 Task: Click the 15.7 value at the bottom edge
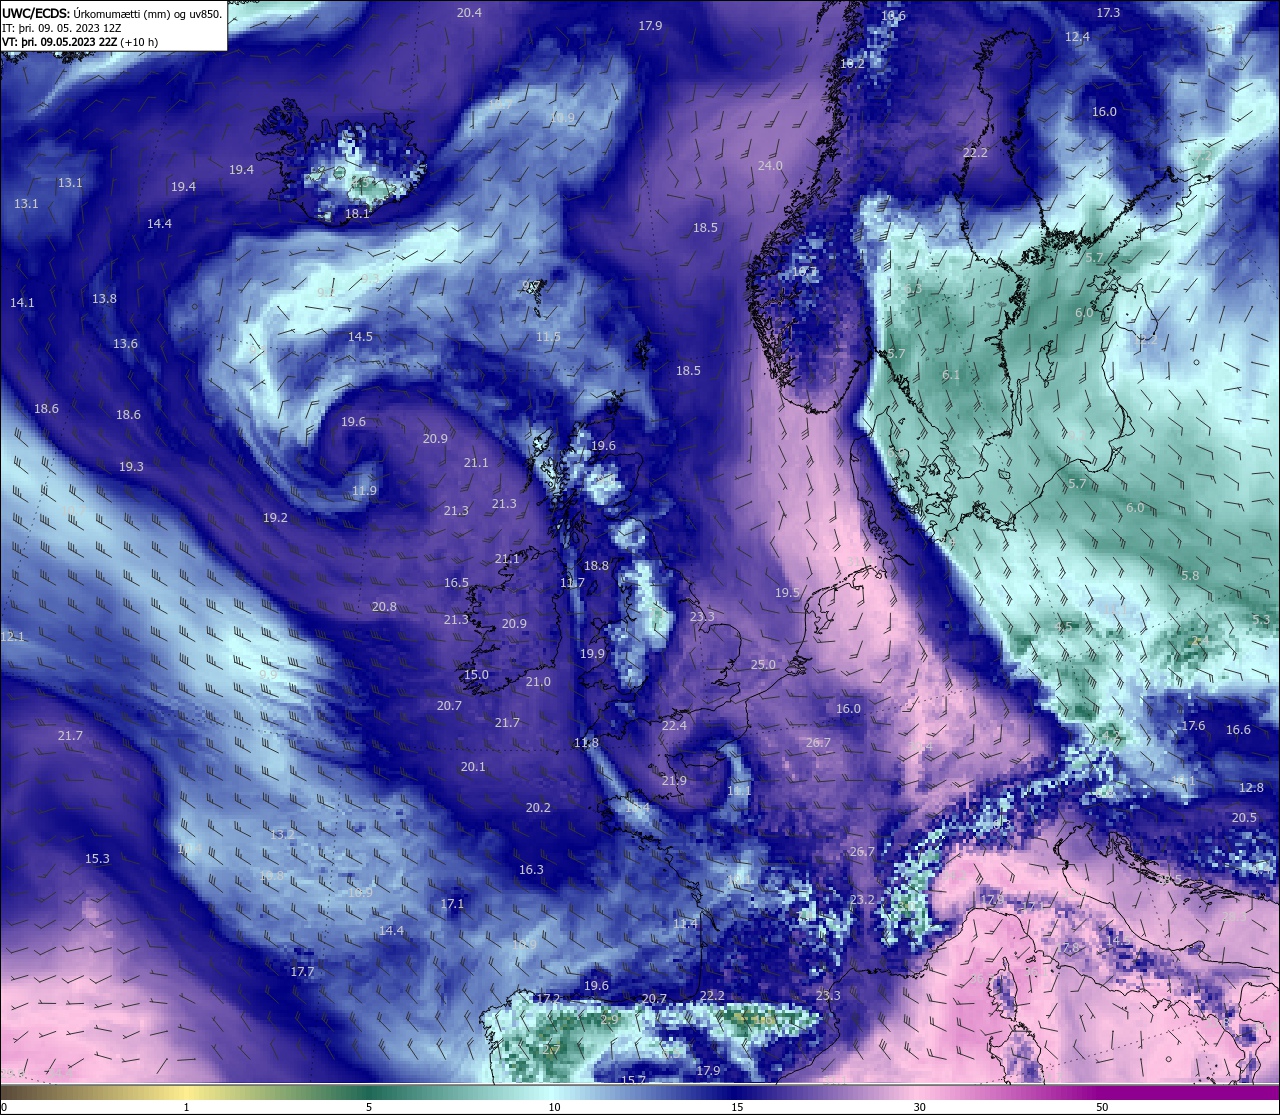pos(633,1080)
